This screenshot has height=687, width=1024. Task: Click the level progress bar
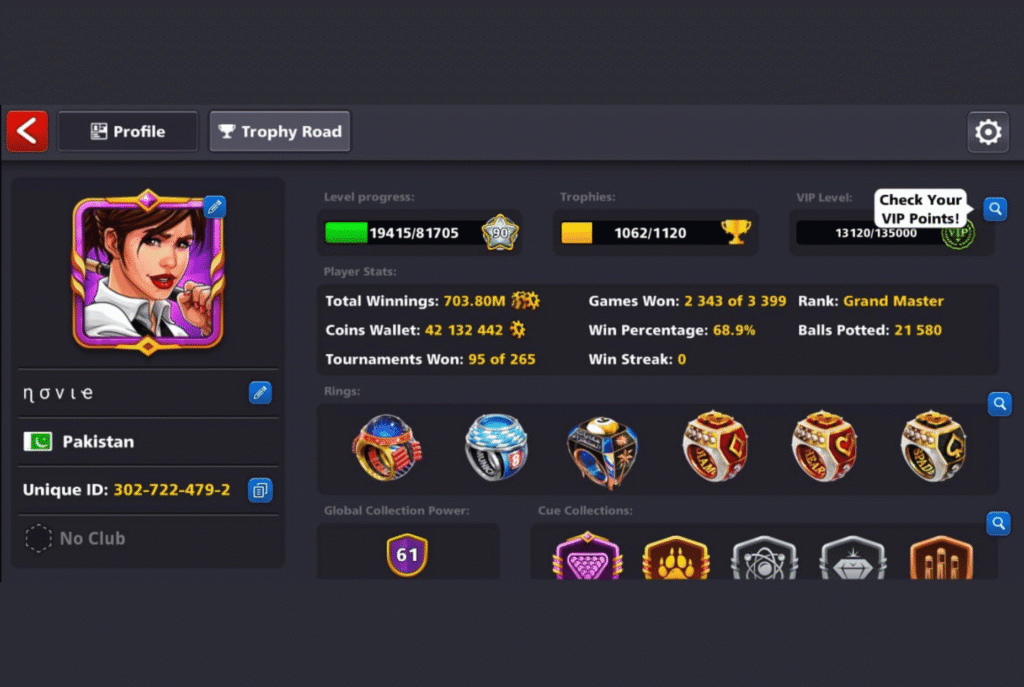coord(419,232)
